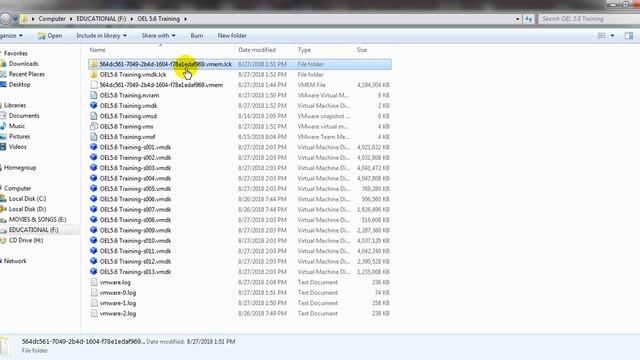Click the 564dc561 vmem.lck folder icon

(94, 64)
